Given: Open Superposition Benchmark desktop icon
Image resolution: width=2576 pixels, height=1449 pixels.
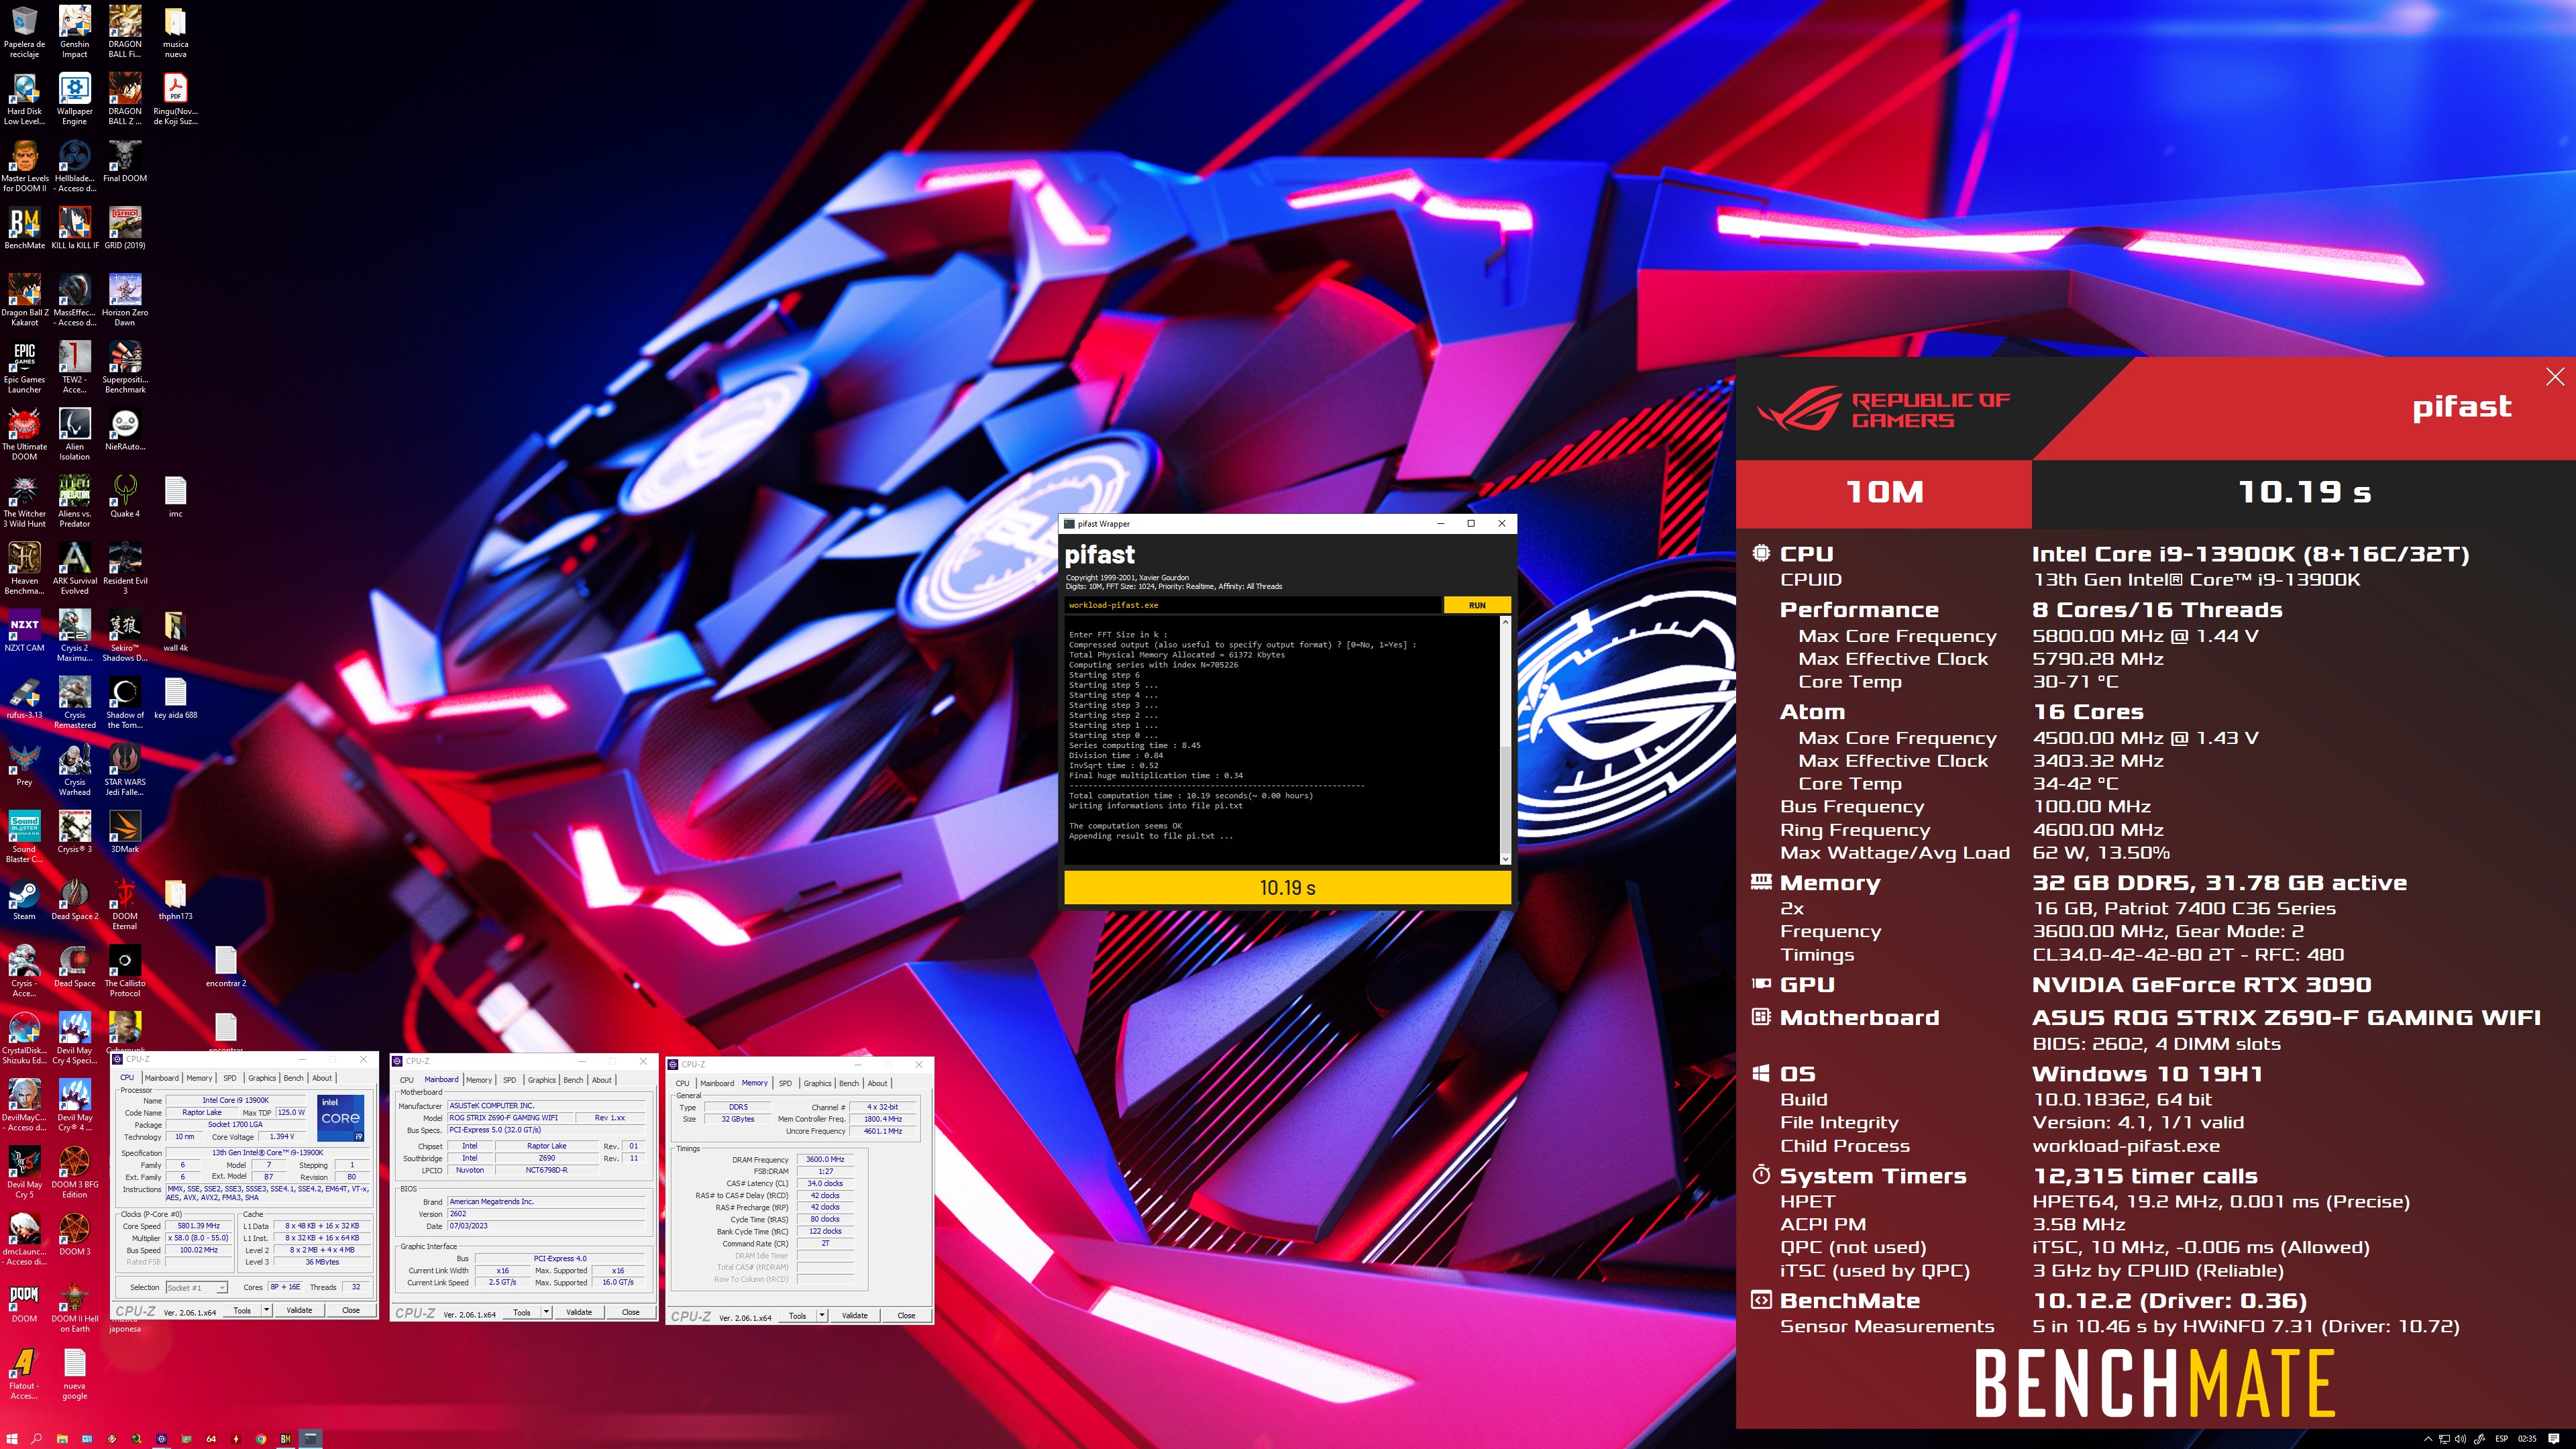Looking at the screenshot, I should (x=125, y=367).
